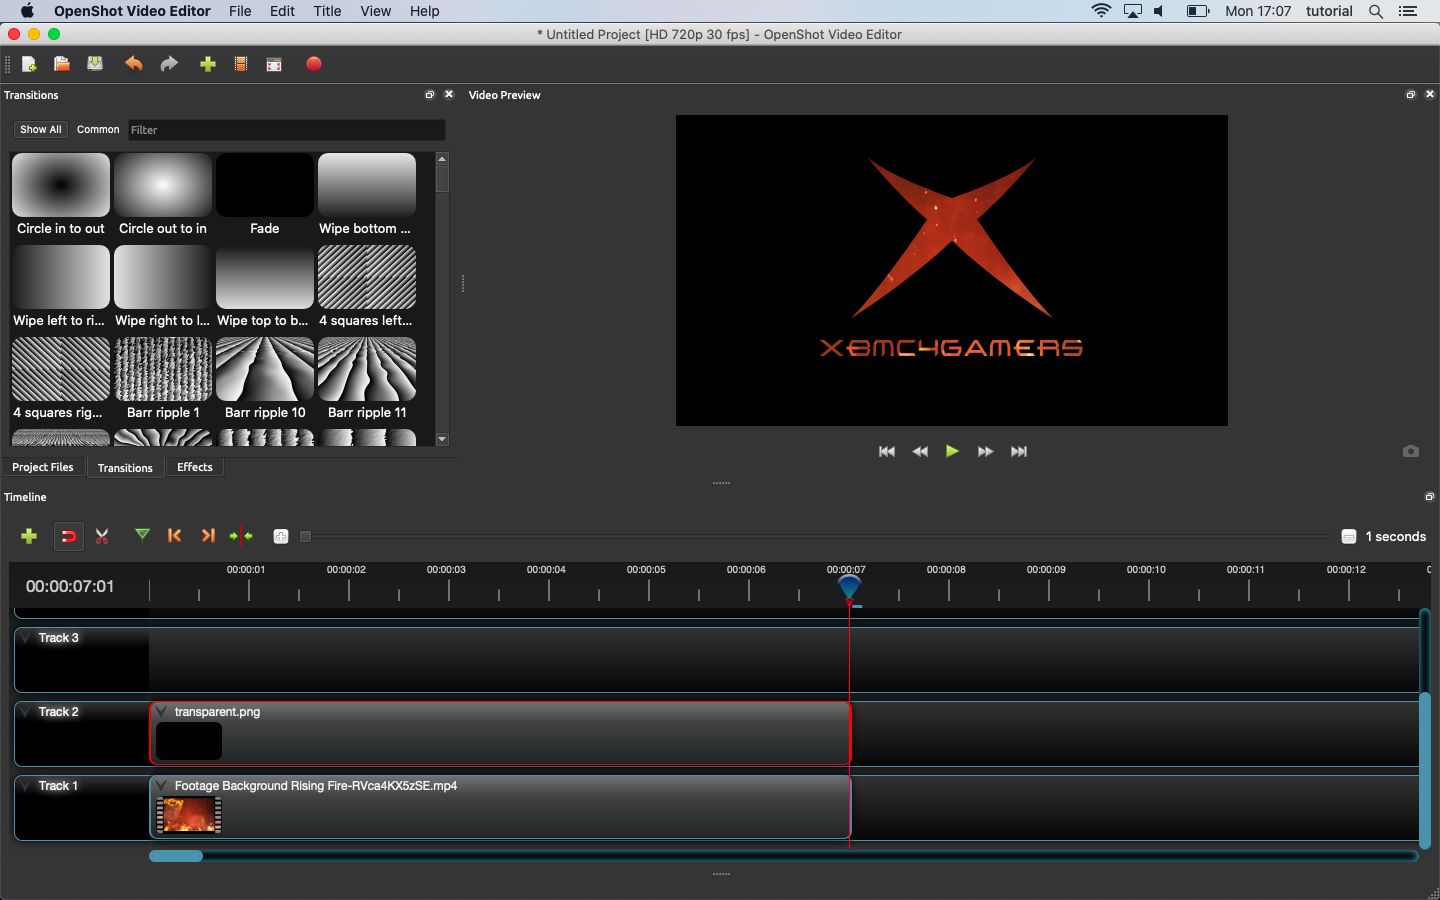Save a snapshot with the camera icon

pyautogui.click(x=1410, y=451)
